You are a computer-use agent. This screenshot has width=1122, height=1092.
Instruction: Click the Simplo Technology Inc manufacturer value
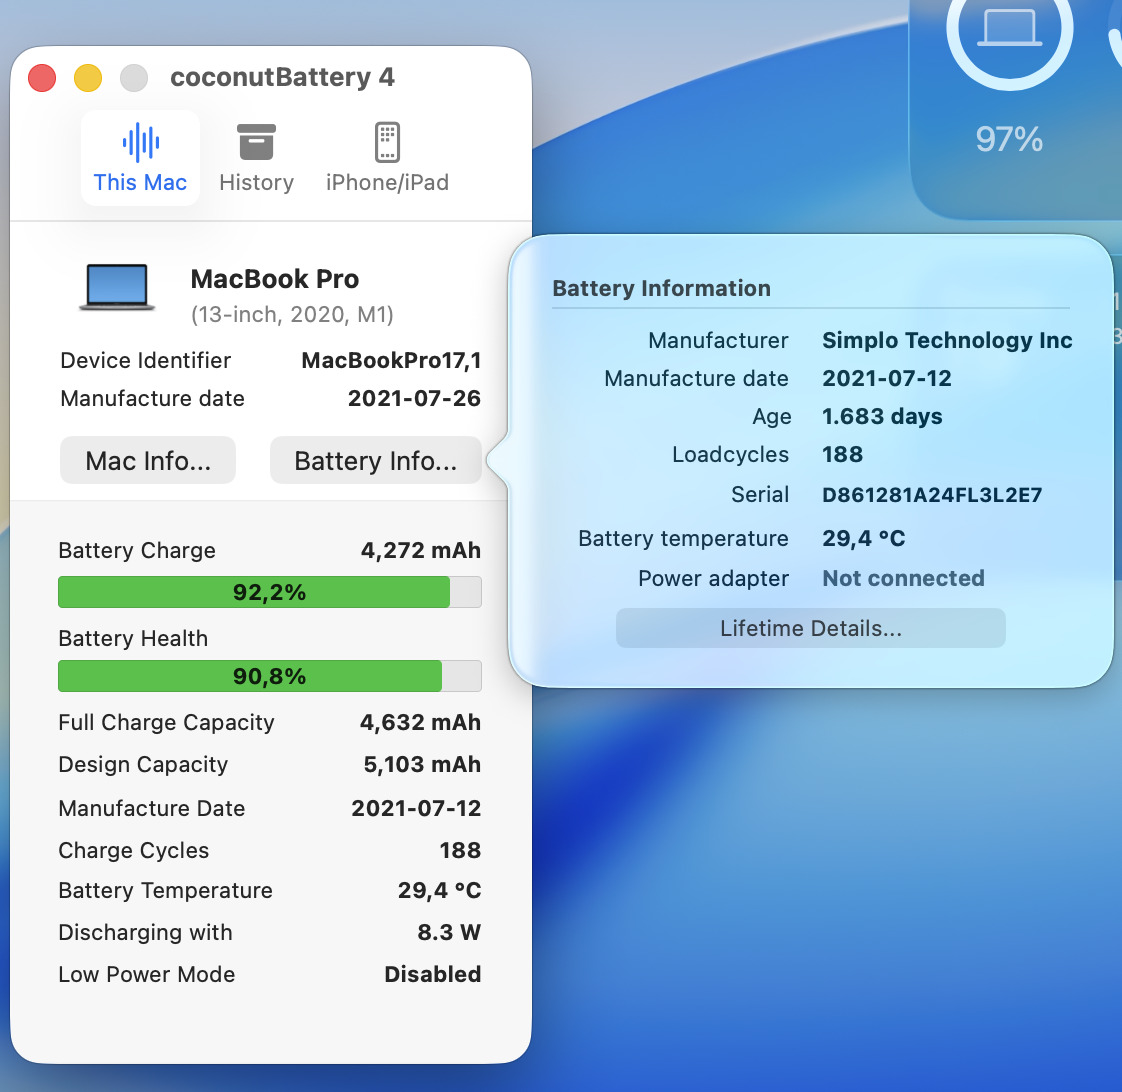(947, 340)
